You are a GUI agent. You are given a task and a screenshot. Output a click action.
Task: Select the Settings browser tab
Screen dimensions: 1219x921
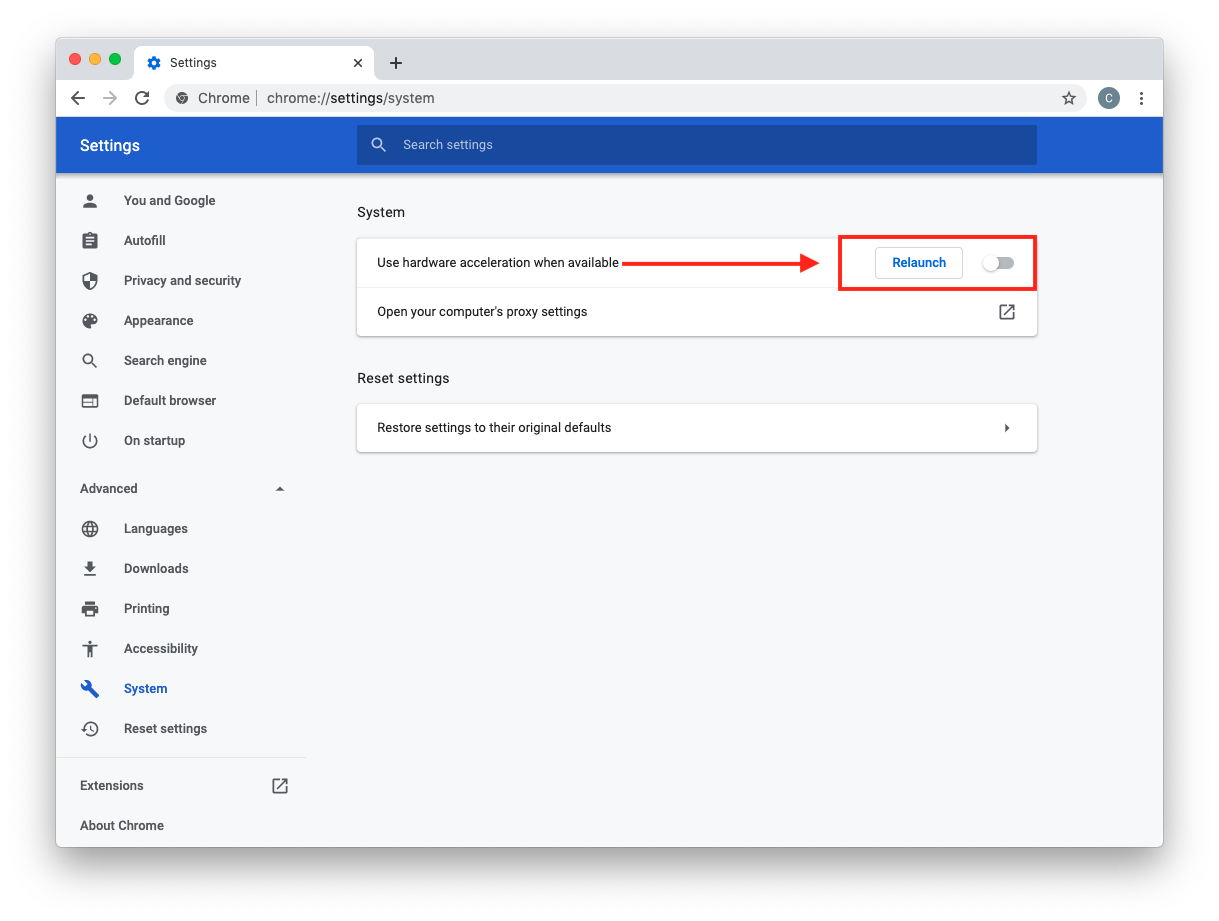pyautogui.click(x=254, y=62)
